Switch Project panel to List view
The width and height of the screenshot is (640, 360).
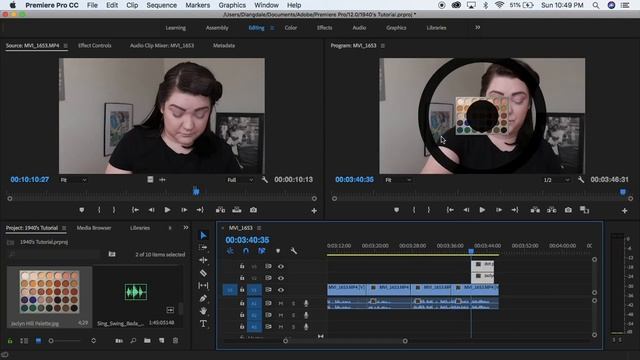coord(24,340)
